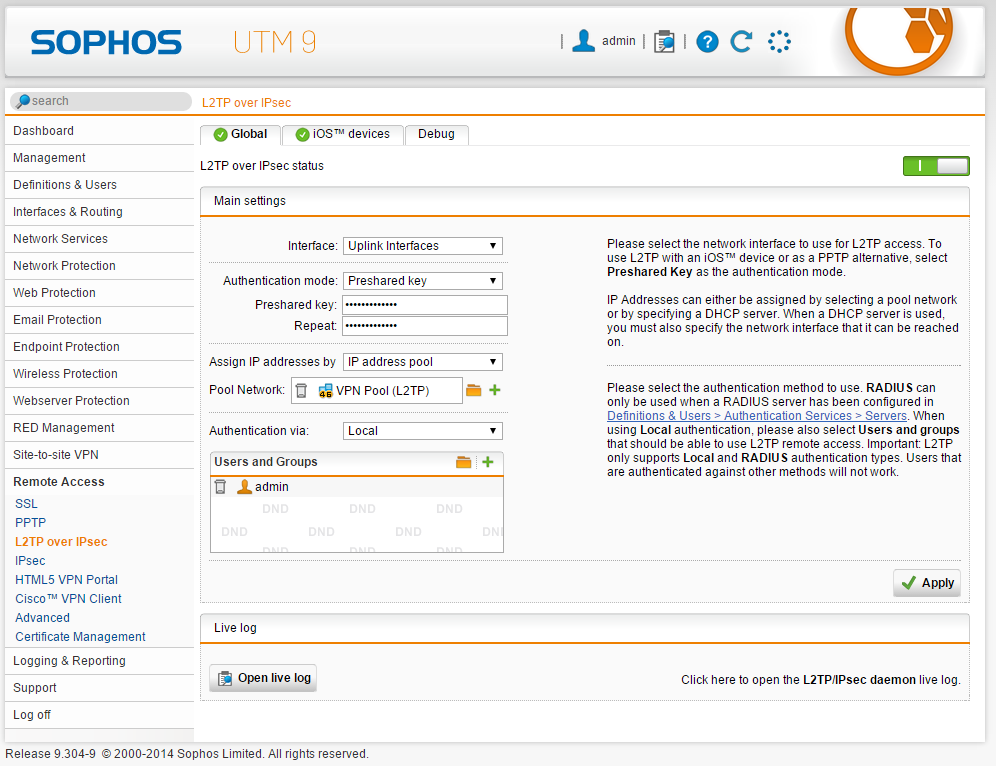This screenshot has width=996, height=766.
Task: Open the Authentication via dropdown
Action: point(423,431)
